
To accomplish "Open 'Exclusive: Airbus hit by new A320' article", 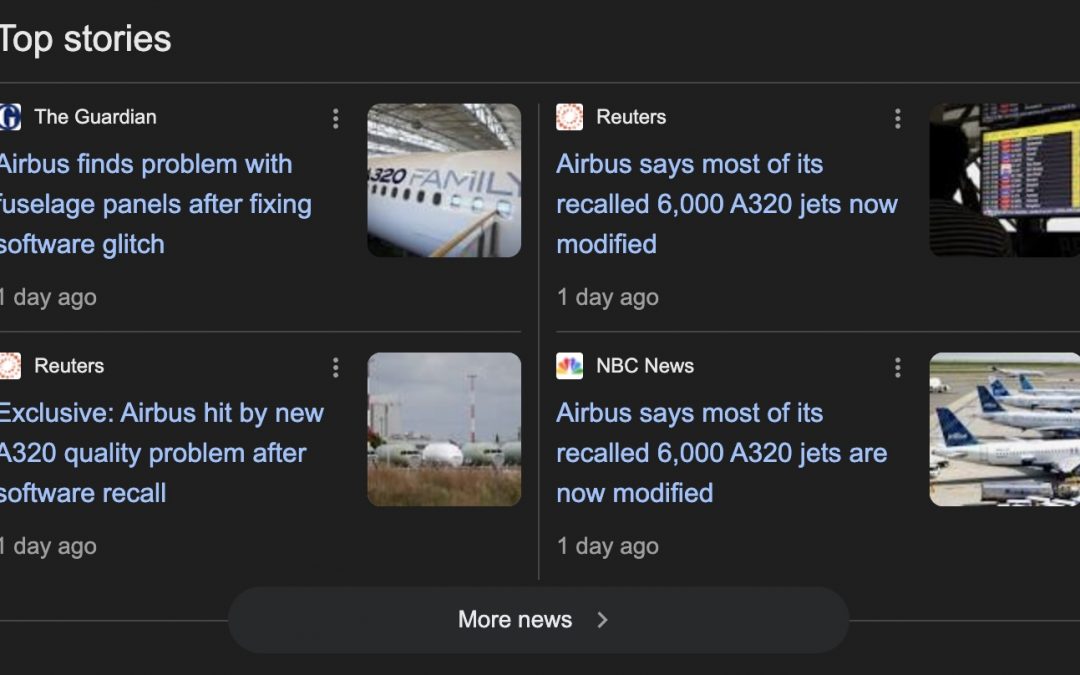I will point(160,453).
